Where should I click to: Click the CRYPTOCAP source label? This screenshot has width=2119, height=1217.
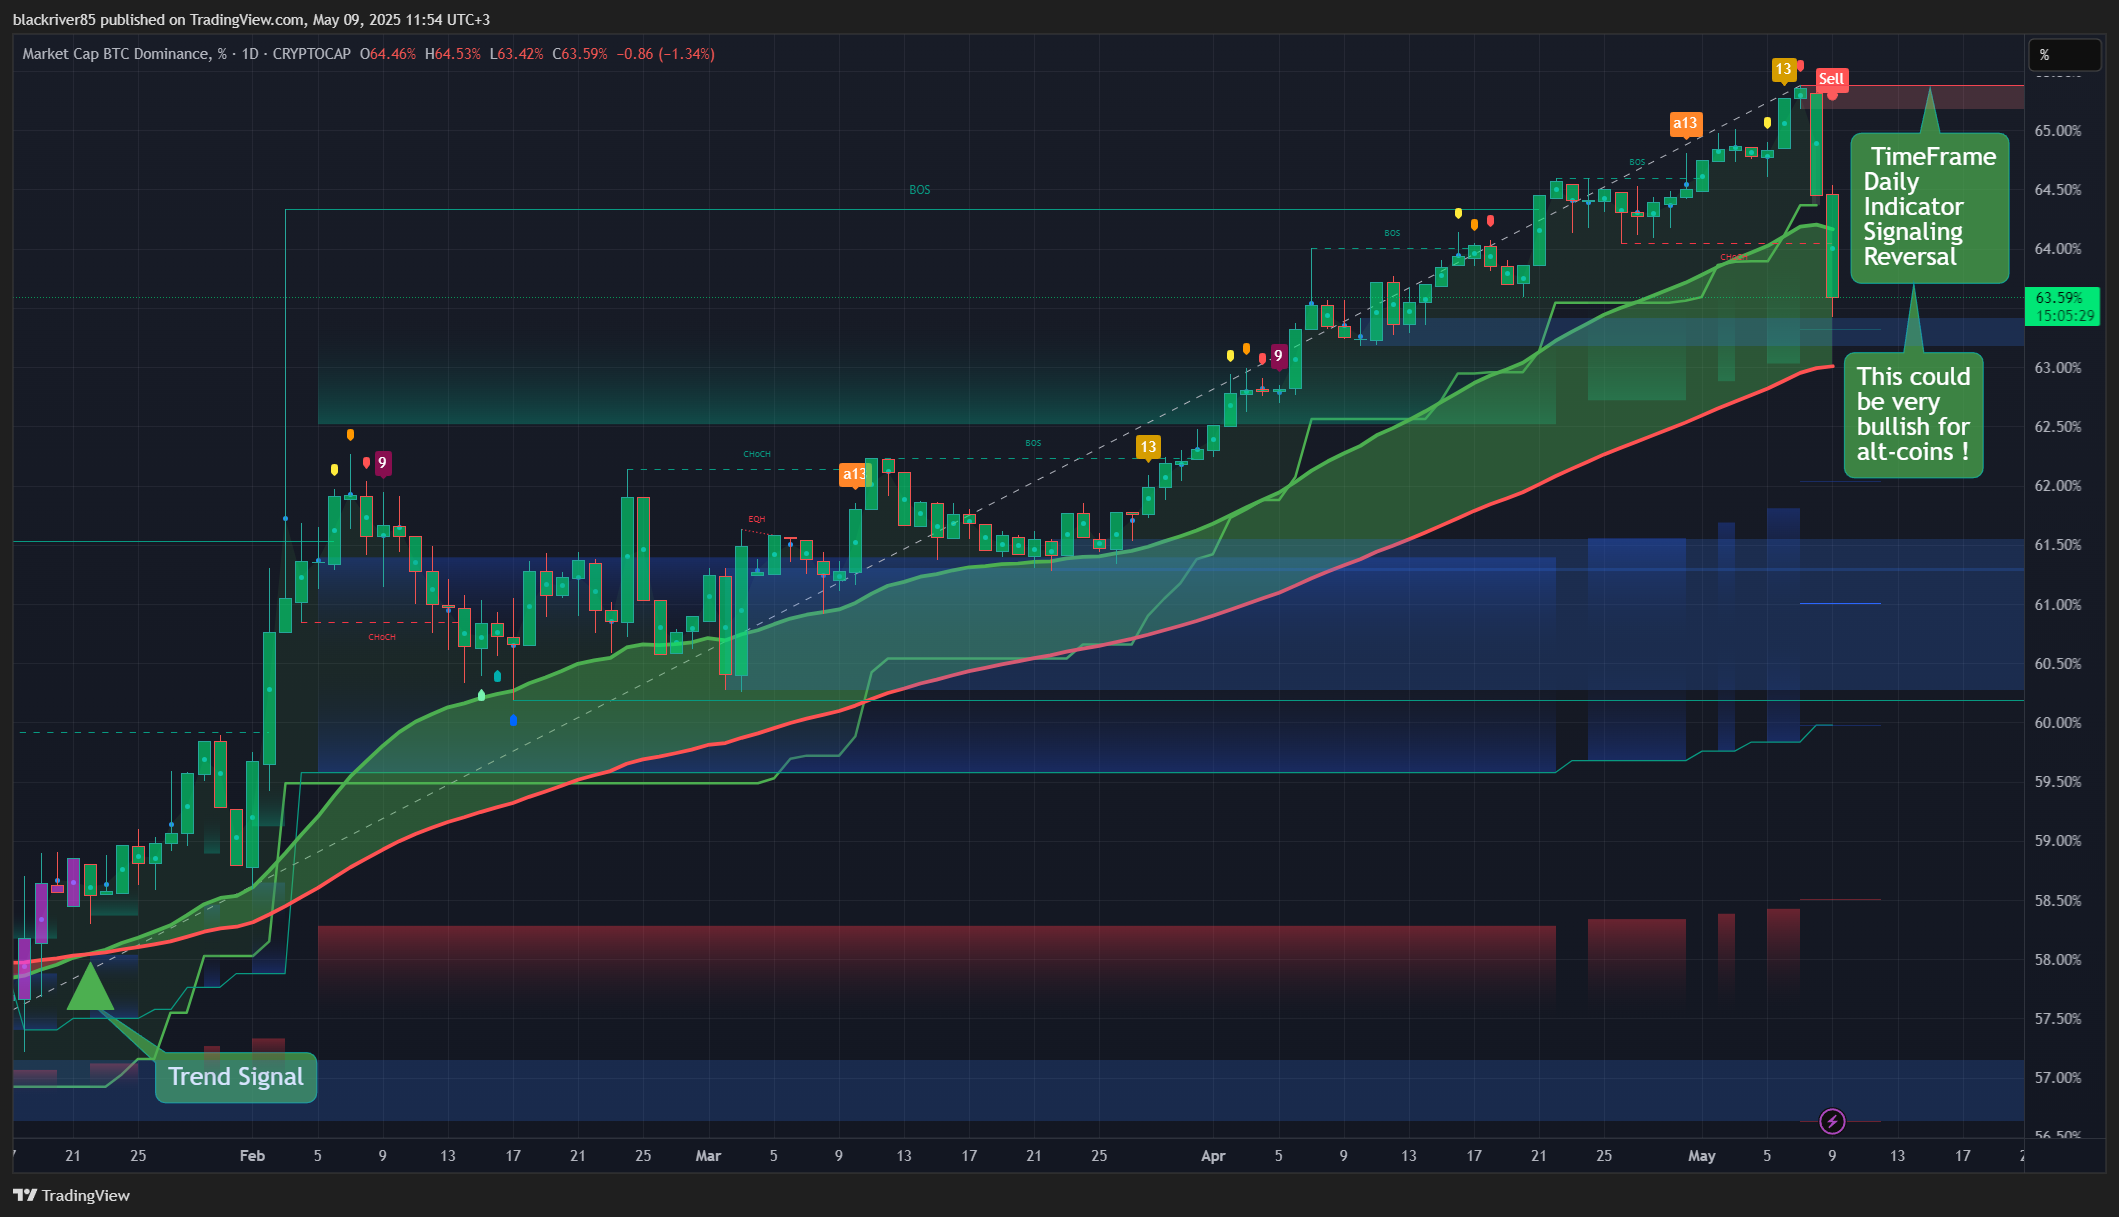point(311,54)
